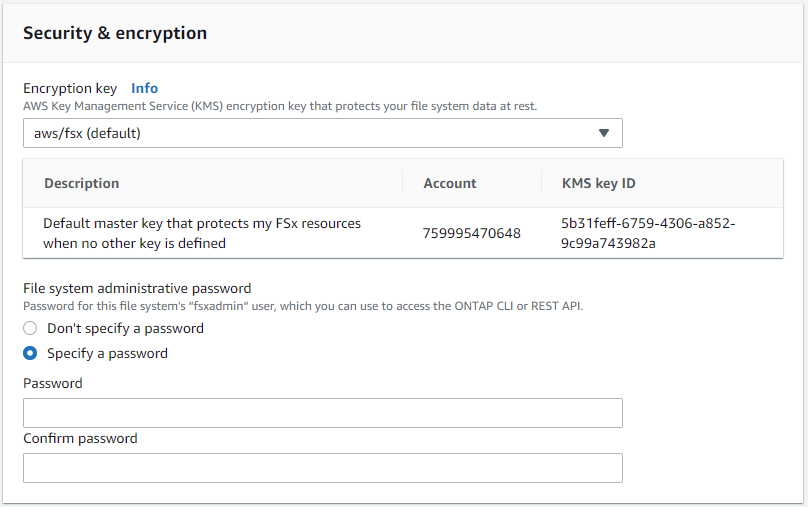Screen dimensions: 808x507
Task: Click the Description column header
Action: 82,183
